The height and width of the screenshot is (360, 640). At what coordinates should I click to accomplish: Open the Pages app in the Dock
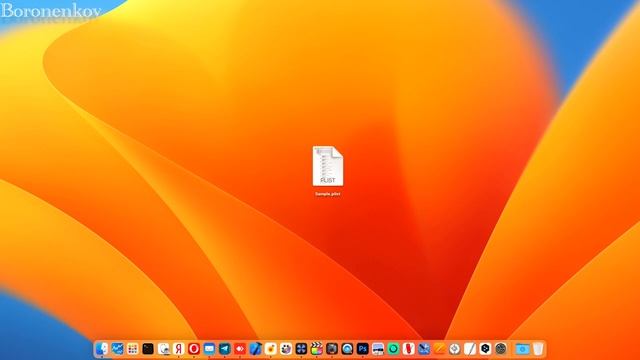click(439, 349)
